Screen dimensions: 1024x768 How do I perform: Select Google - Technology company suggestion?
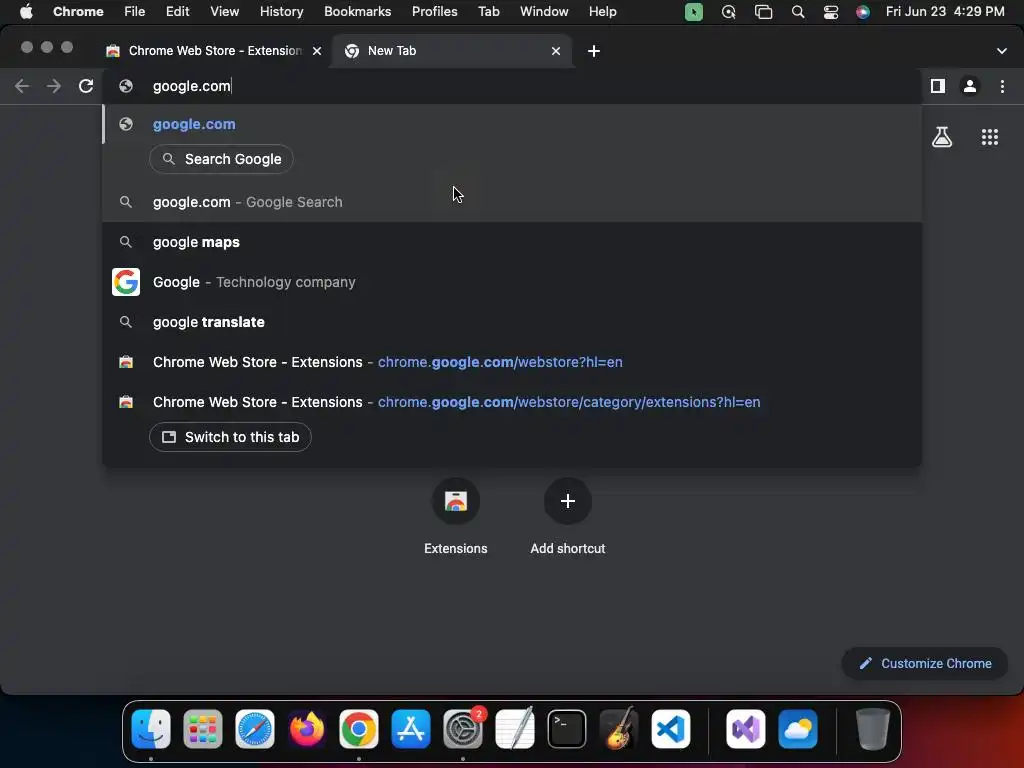(512, 282)
